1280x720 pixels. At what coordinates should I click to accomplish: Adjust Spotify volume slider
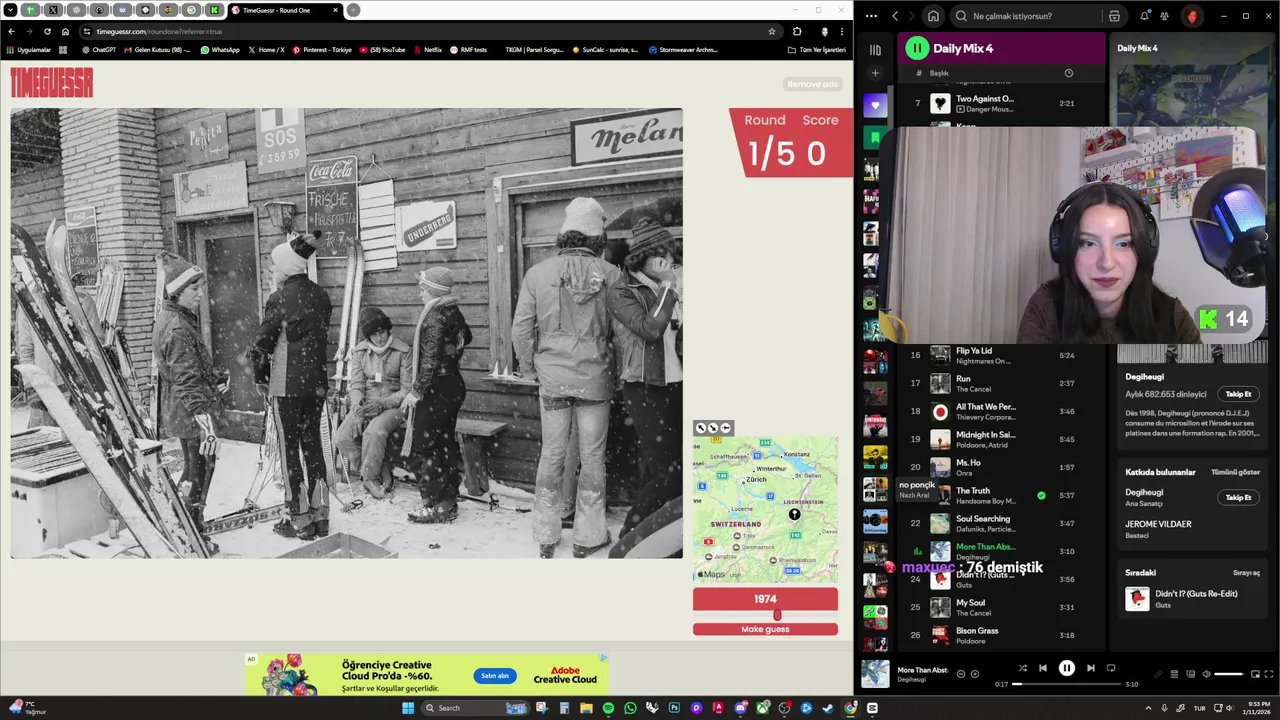coord(1229,674)
